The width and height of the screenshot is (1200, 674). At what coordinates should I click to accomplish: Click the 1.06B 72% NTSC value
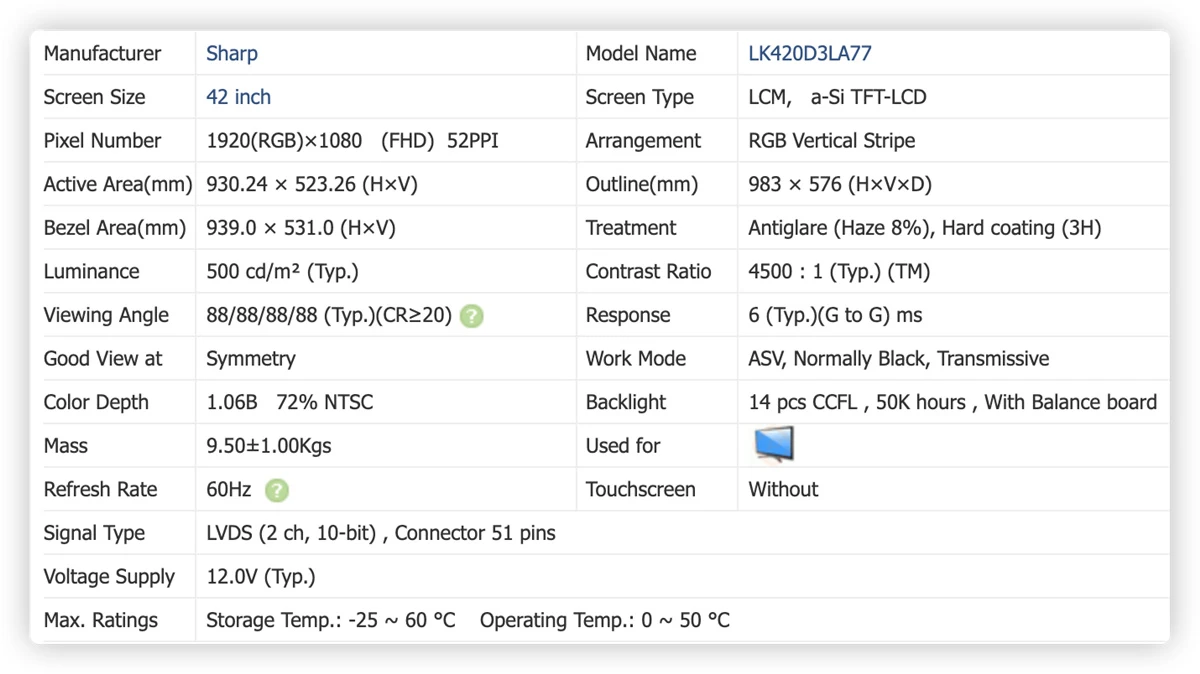point(290,402)
